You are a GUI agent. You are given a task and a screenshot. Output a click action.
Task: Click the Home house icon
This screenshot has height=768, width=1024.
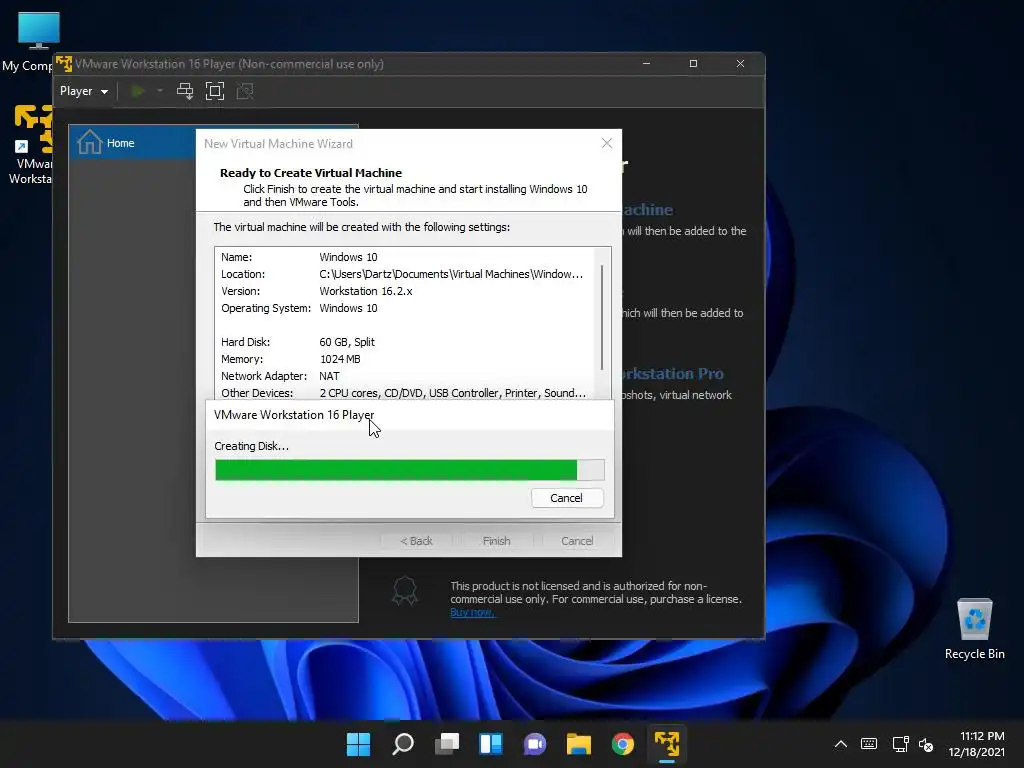coord(89,142)
